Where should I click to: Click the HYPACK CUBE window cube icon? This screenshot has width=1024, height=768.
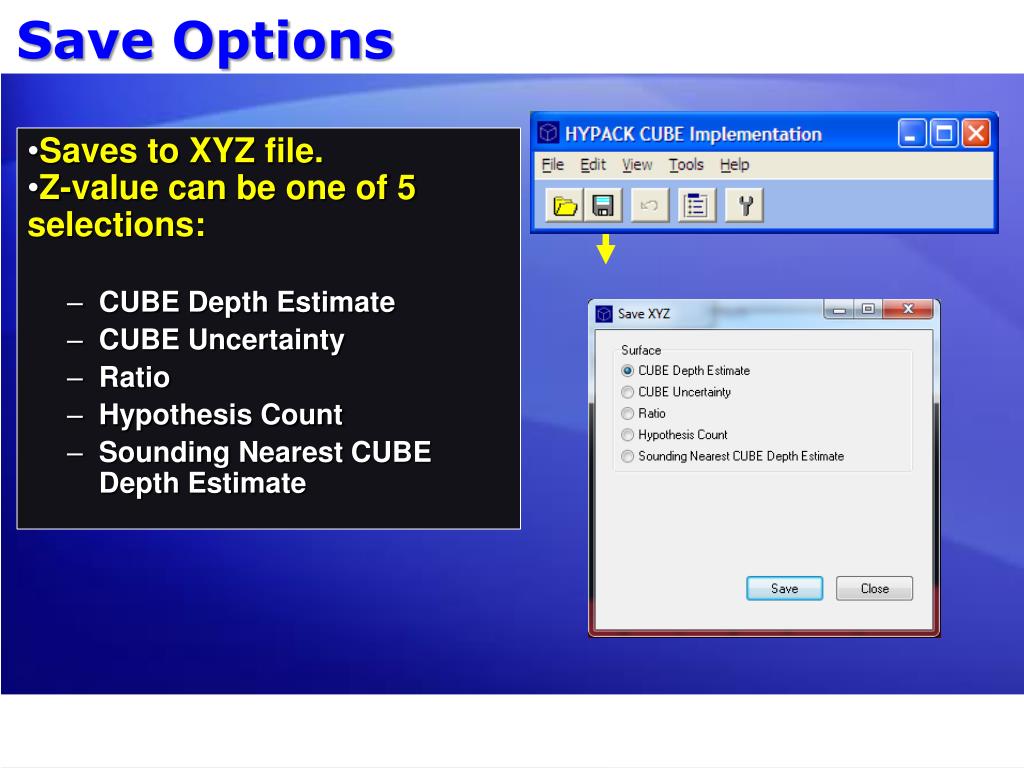[548, 133]
